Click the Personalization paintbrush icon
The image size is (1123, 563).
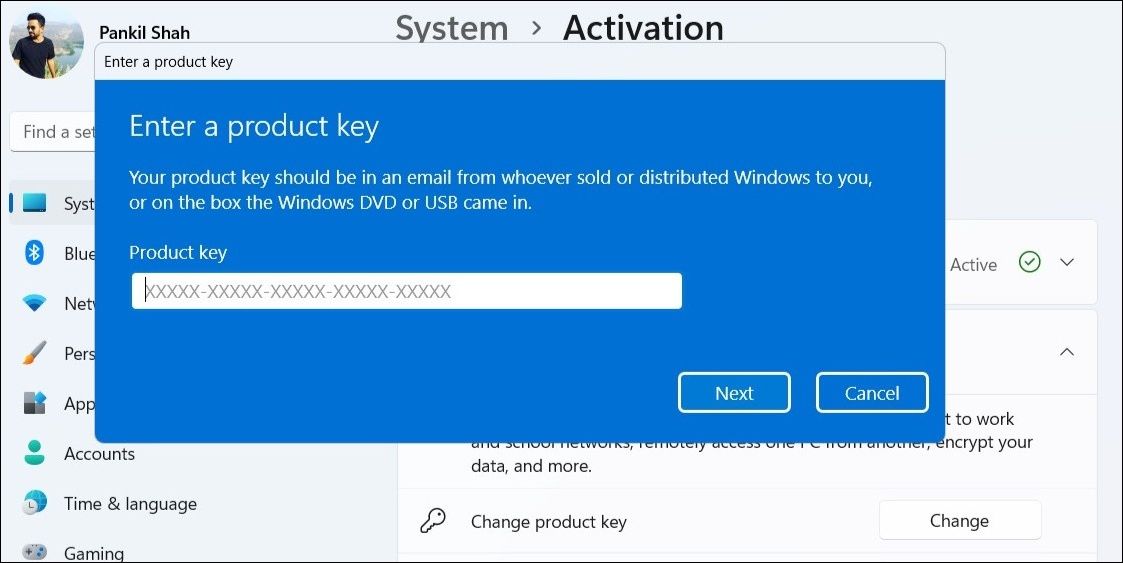click(35, 353)
